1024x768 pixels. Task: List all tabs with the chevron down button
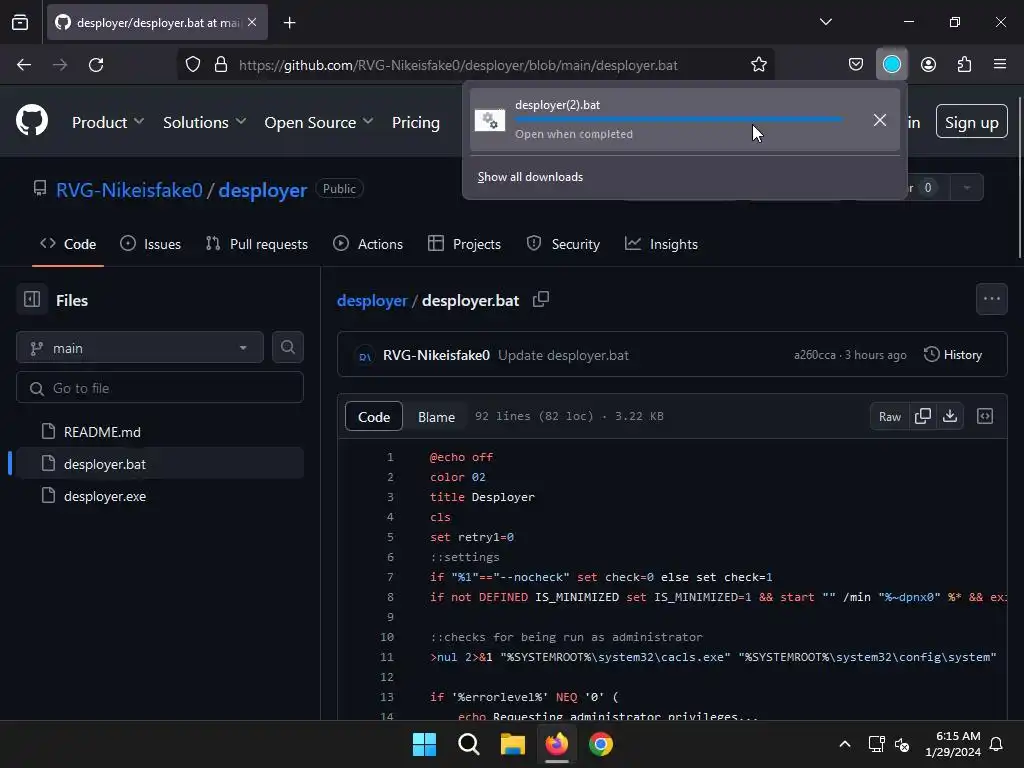825,22
